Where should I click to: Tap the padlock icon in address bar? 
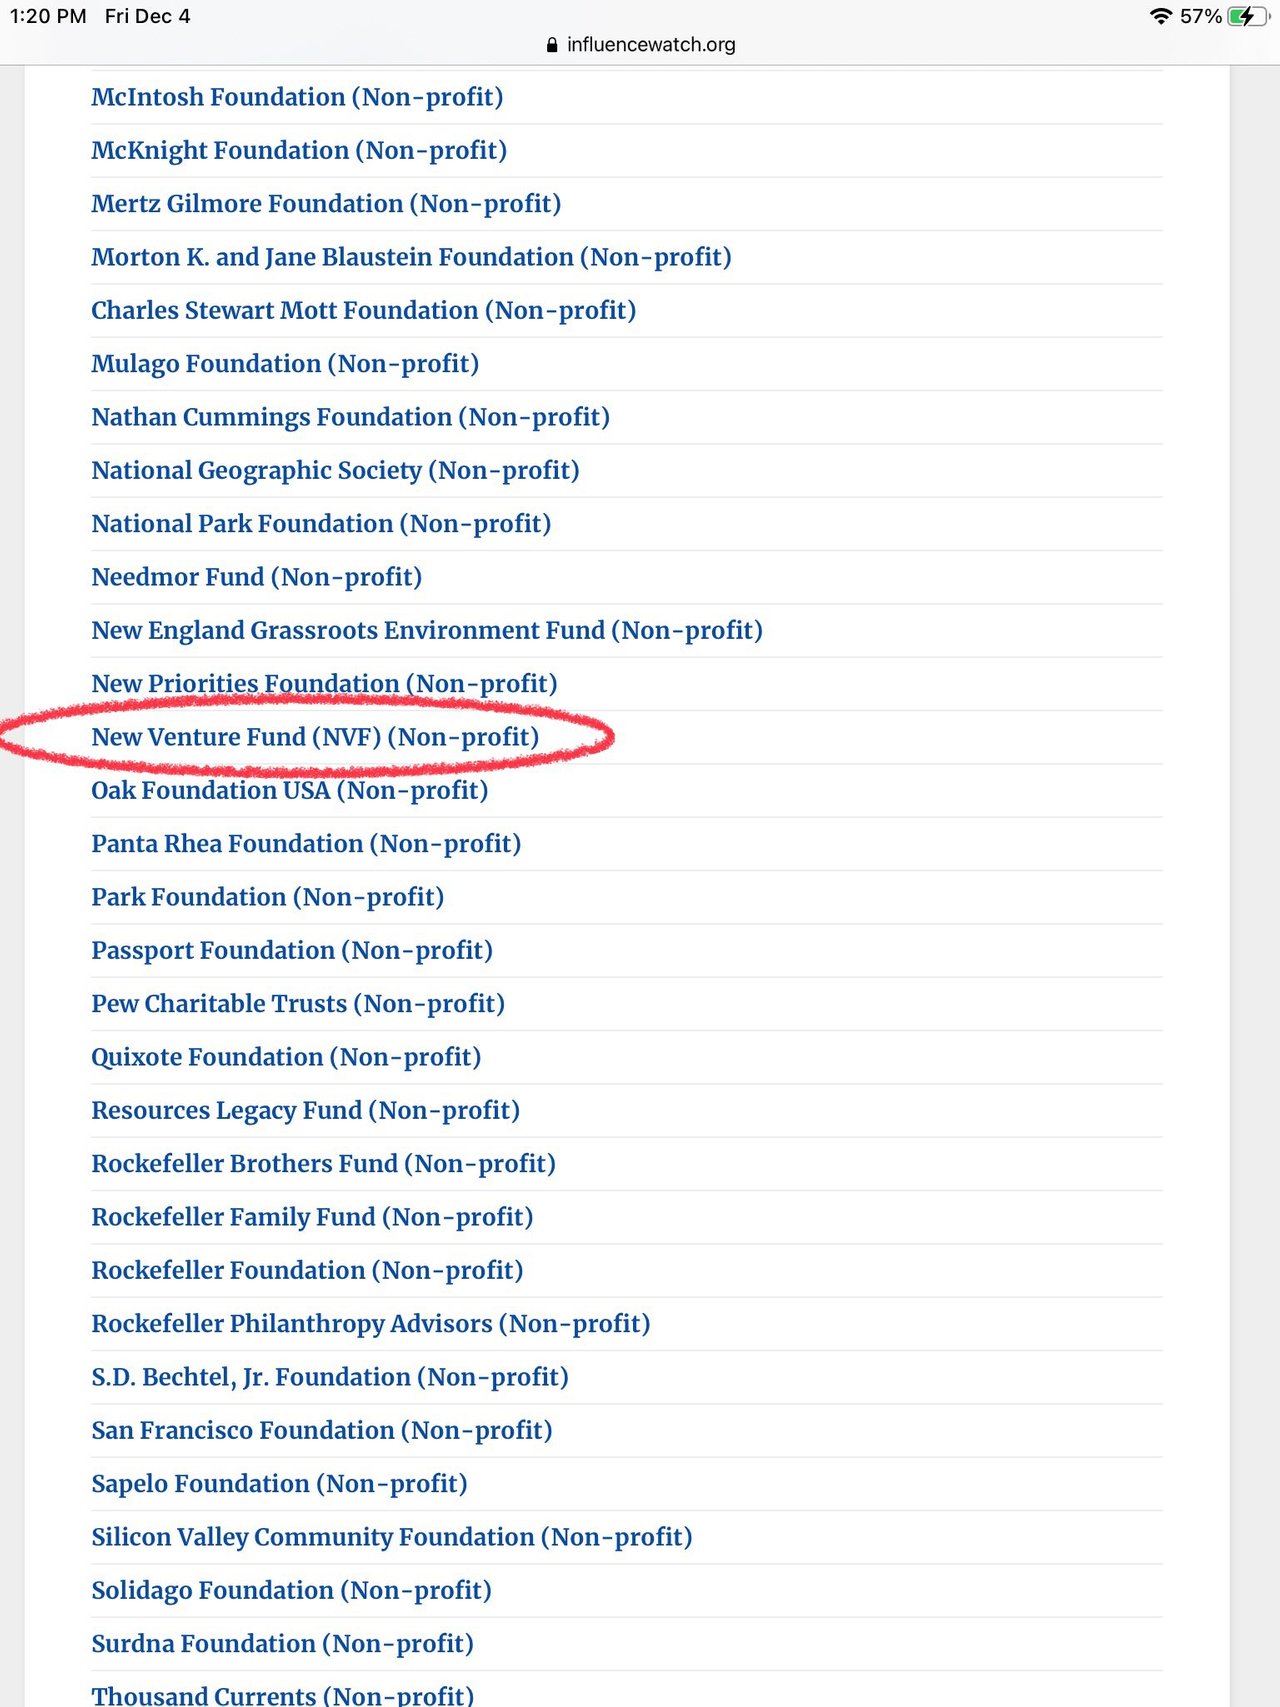click(x=552, y=45)
